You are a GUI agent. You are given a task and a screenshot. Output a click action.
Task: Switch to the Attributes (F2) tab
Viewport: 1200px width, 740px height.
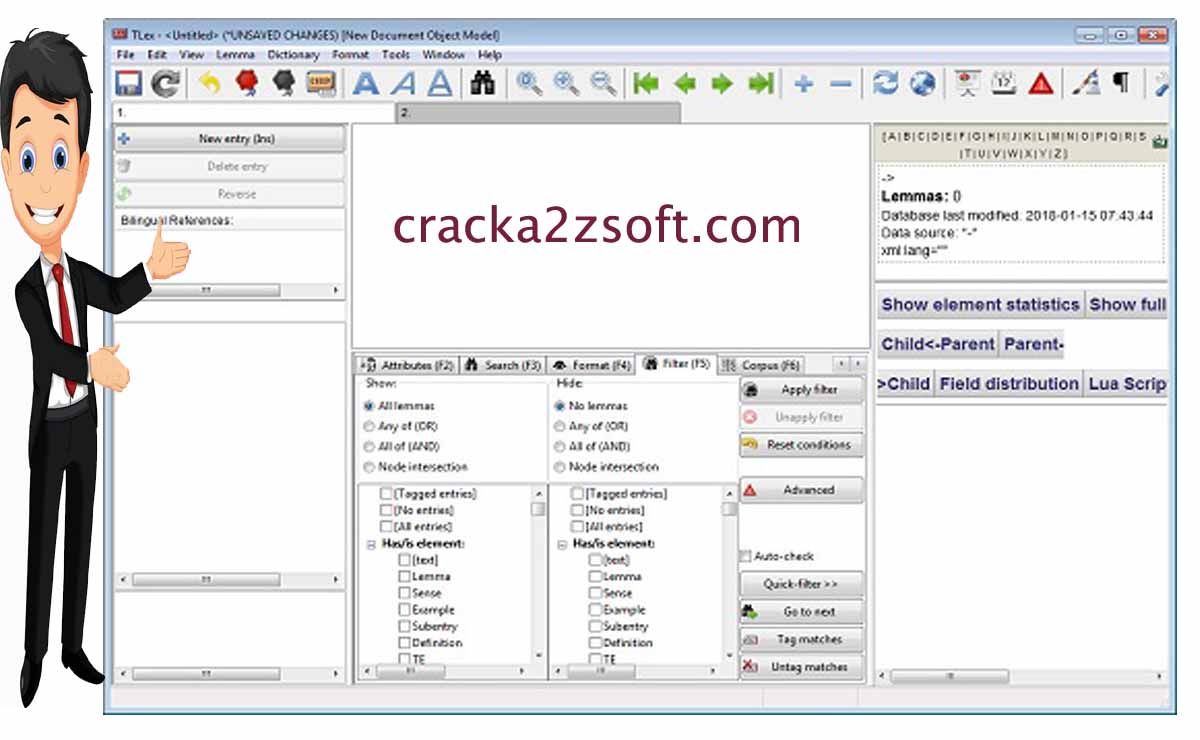pyautogui.click(x=406, y=365)
